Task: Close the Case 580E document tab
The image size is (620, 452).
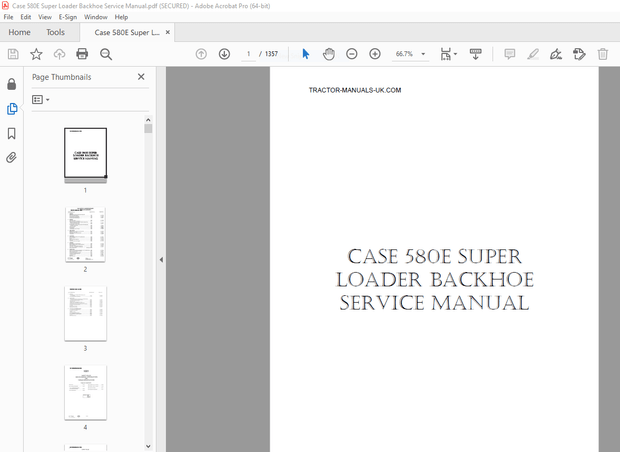Action: 168,32
